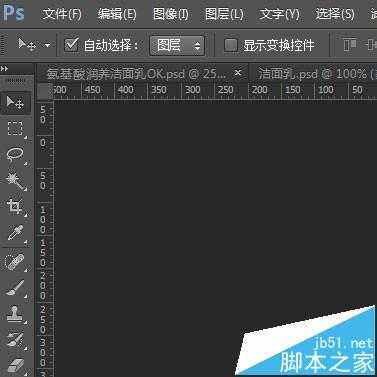This screenshot has width=377, height=377.
Task: Click the toolbox grip handle
Action: (15, 81)
